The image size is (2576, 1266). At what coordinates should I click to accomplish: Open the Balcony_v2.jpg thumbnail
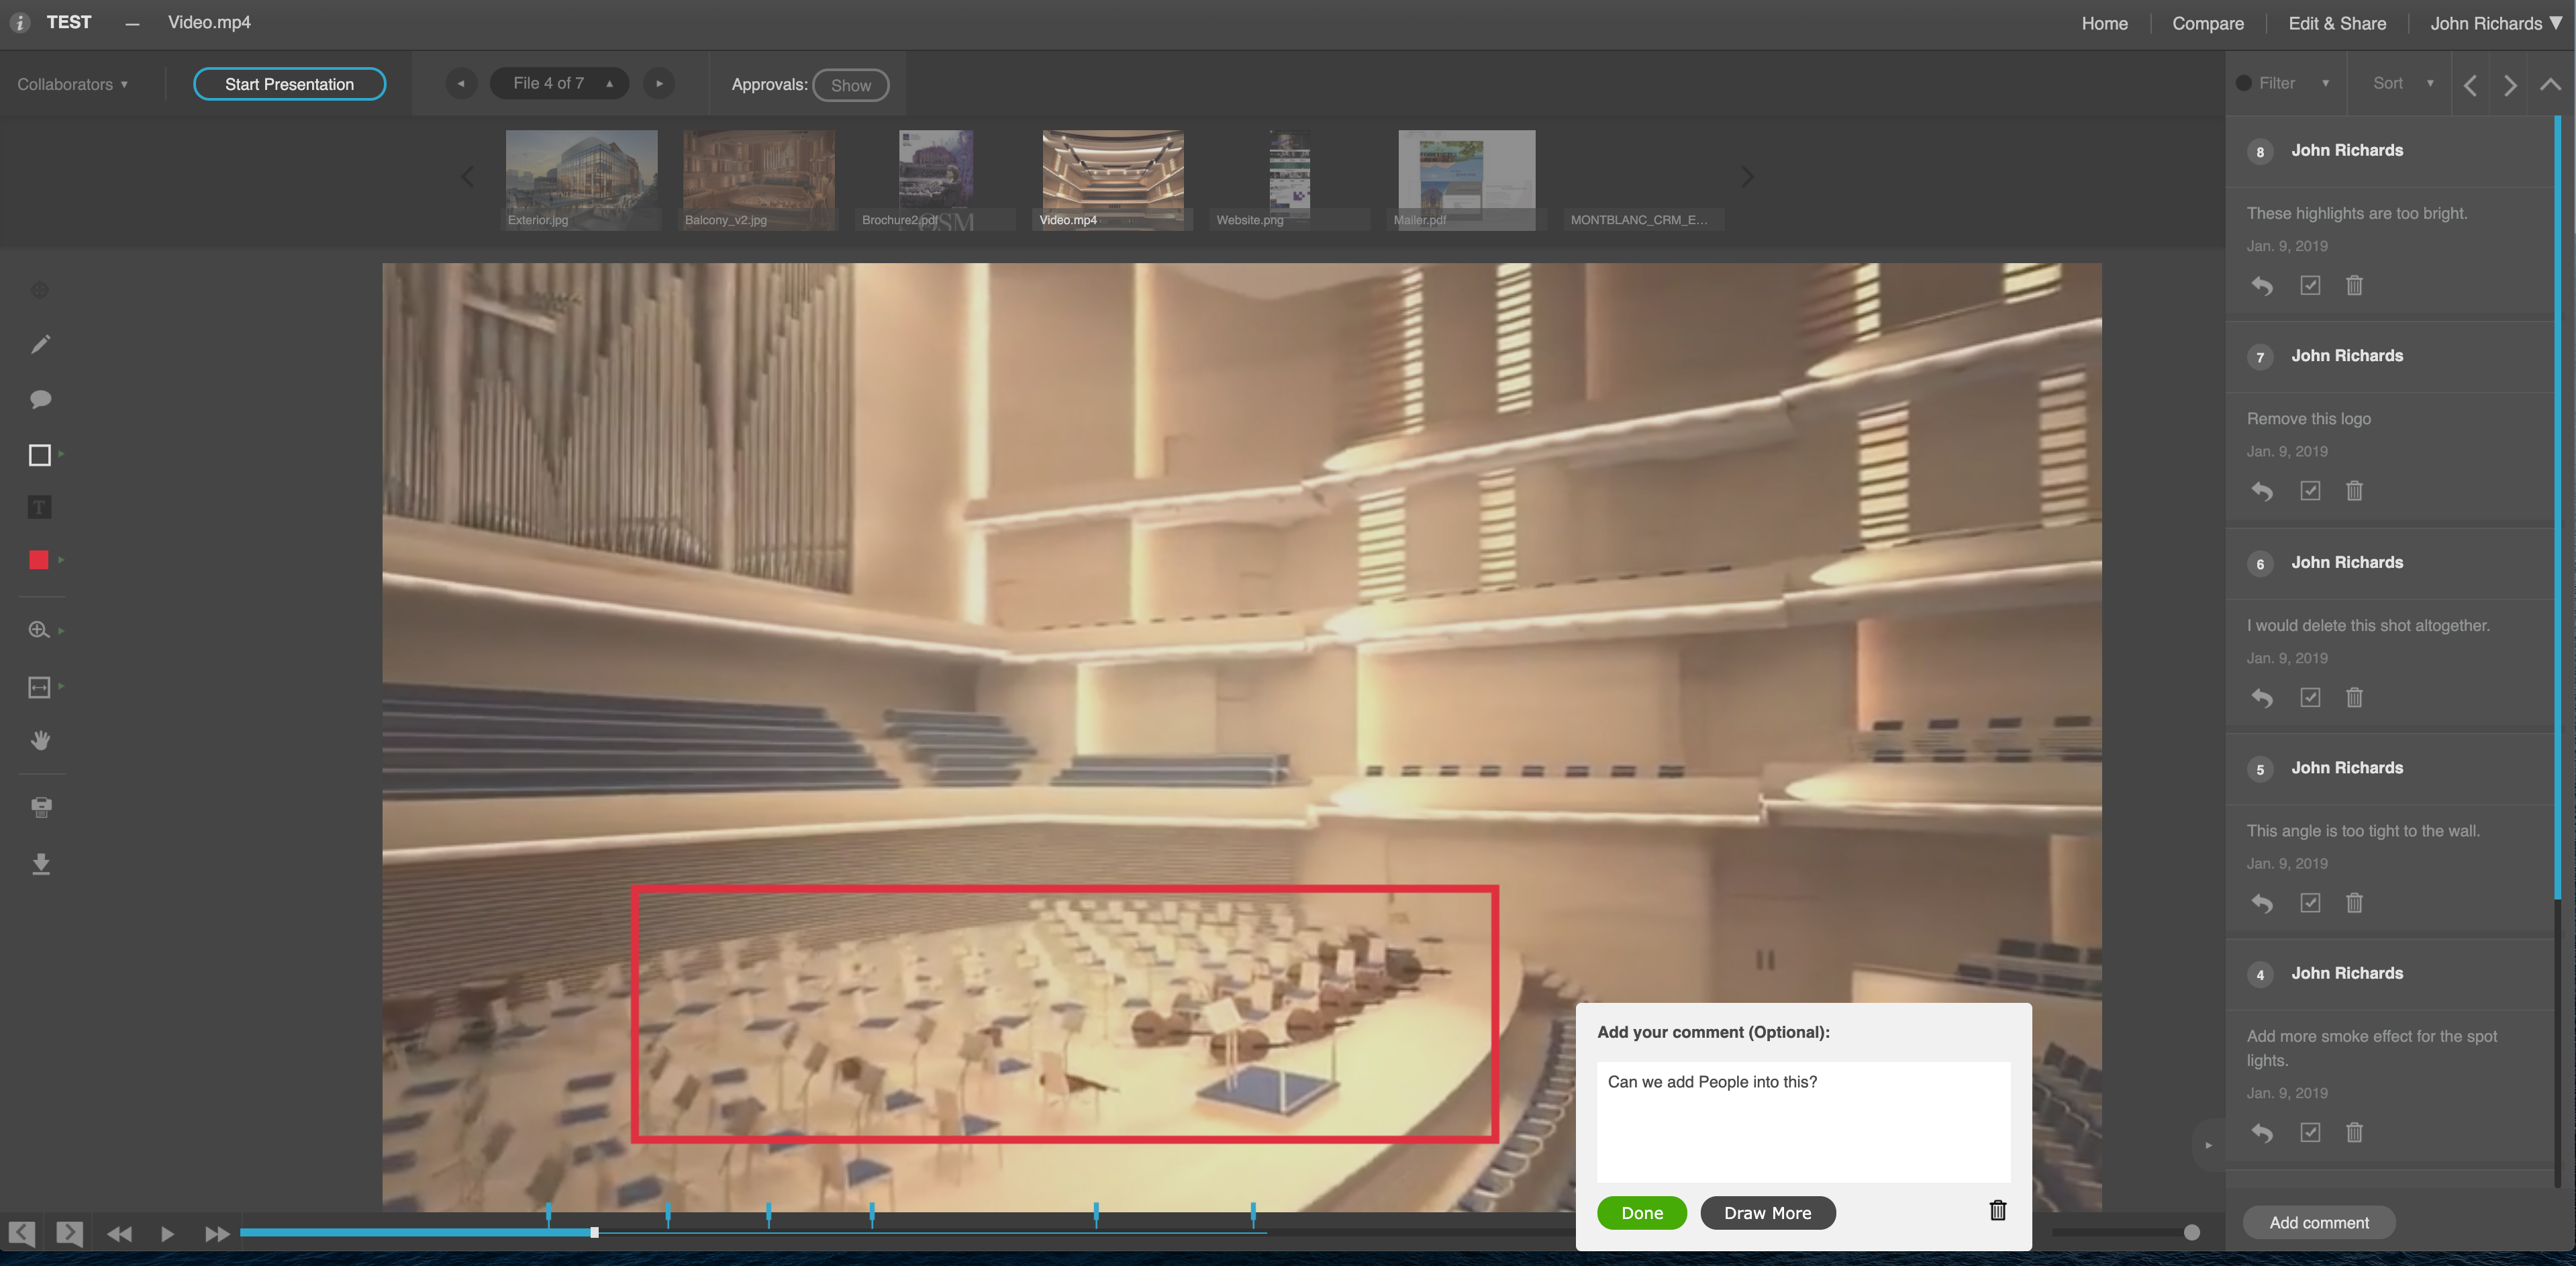[x=758, y=178]
